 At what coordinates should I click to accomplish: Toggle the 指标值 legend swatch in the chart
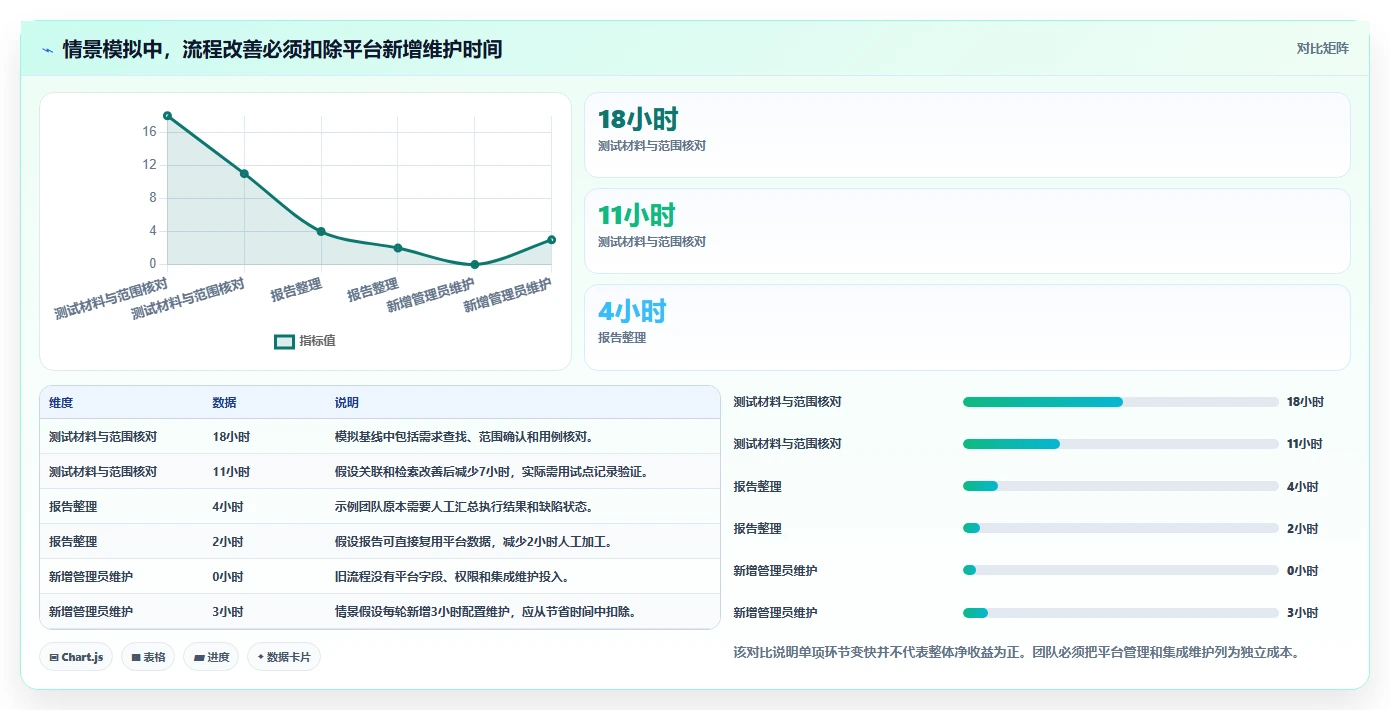pyautogui.click(x=285, y=341)
